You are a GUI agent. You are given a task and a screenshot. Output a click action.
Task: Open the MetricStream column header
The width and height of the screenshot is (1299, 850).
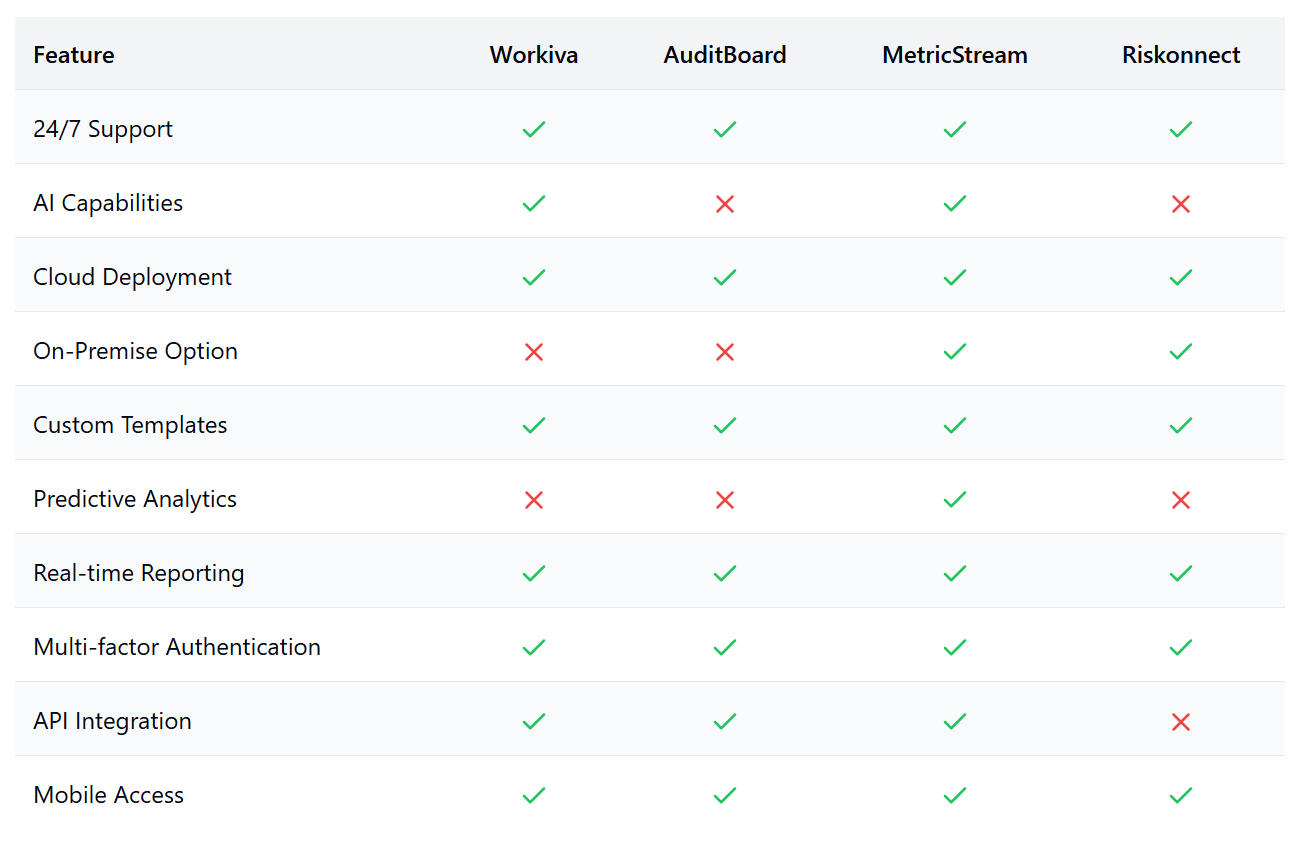pos(954,55)
